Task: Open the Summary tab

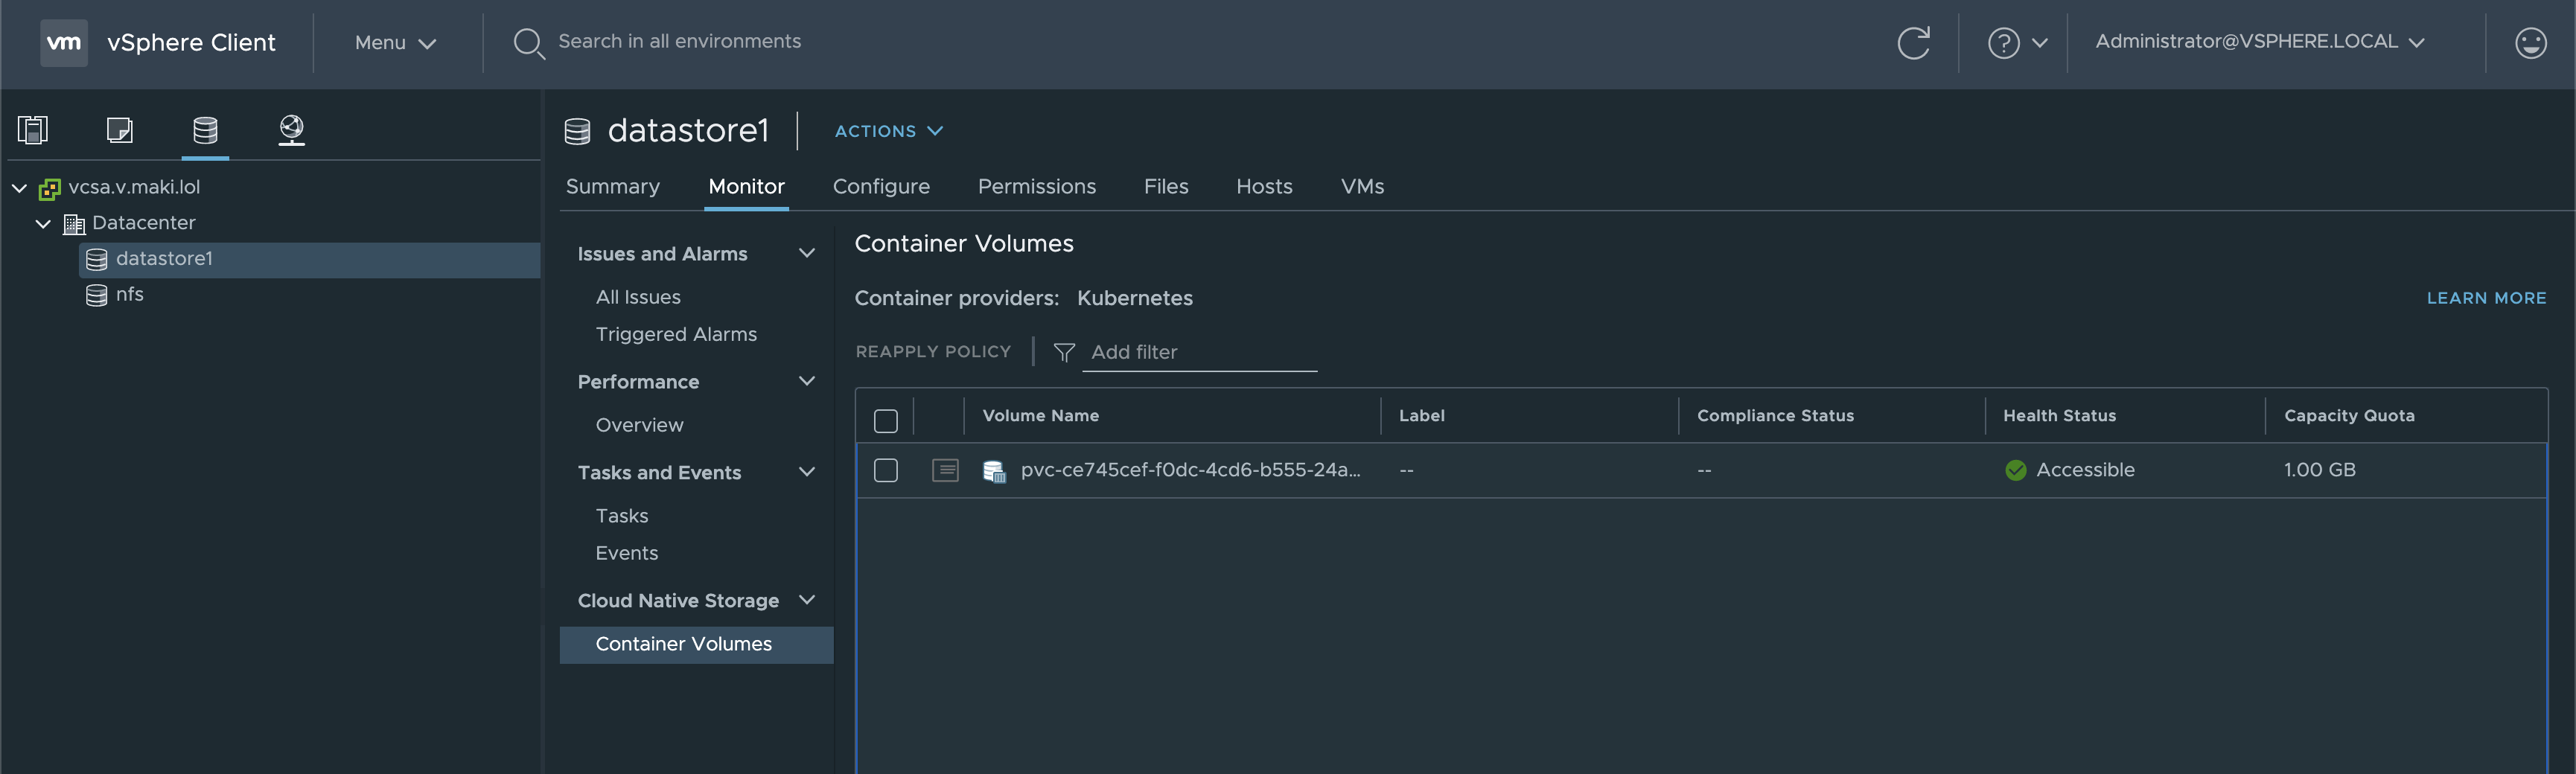Action: click(x=613, y=186)
